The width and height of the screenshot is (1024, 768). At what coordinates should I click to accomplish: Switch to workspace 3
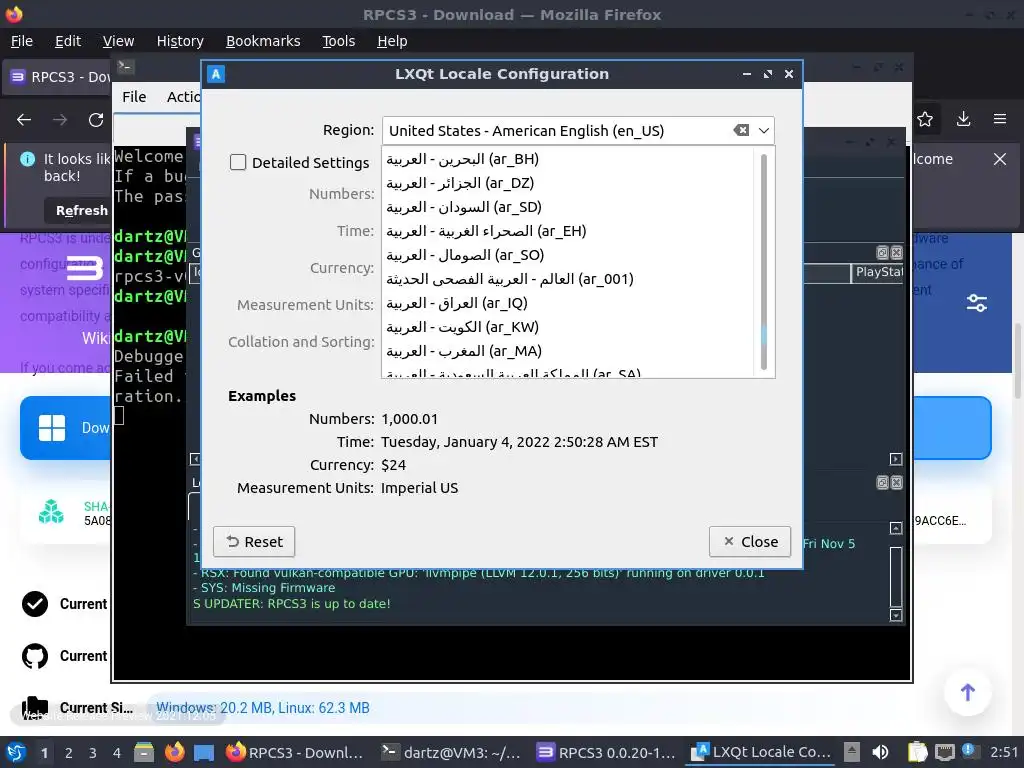93,753
